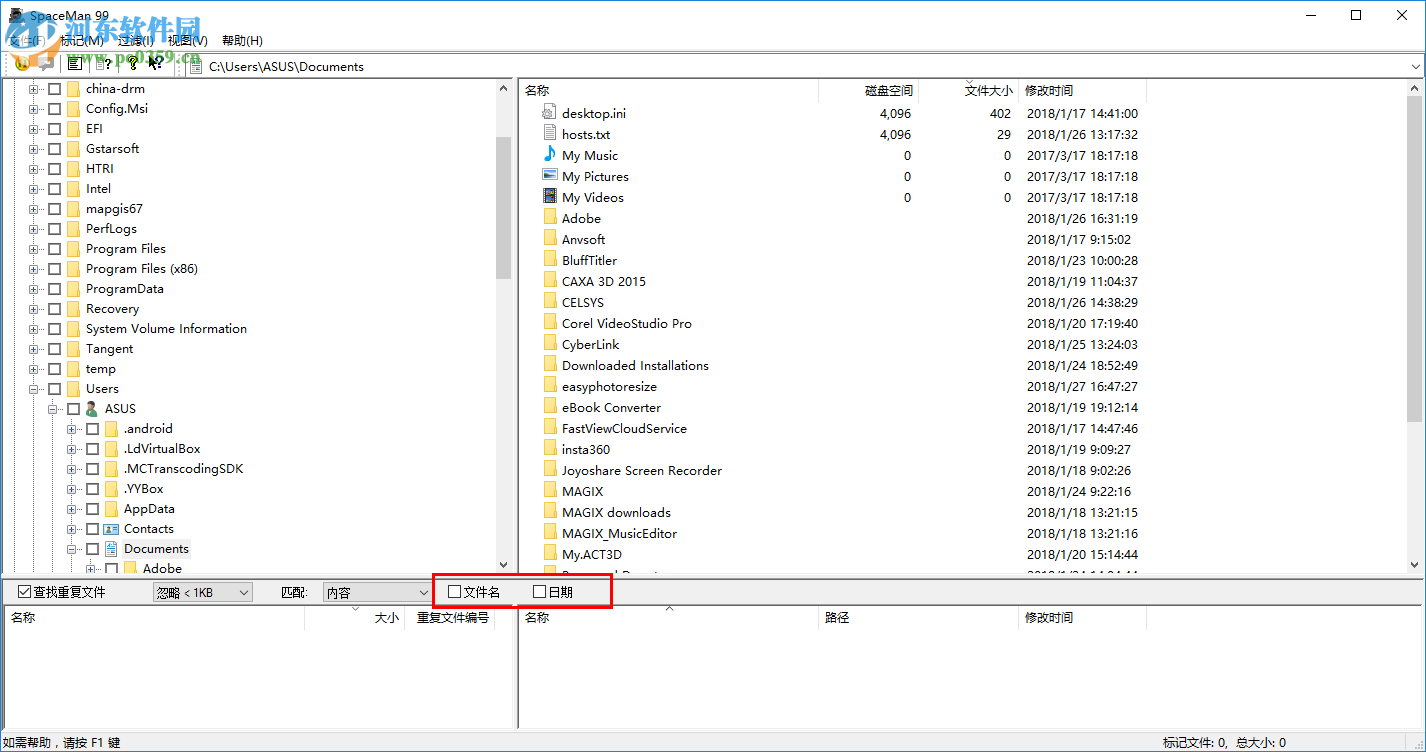
Task: Sort file list by 文件大小 column
Action: pos(968,90)
